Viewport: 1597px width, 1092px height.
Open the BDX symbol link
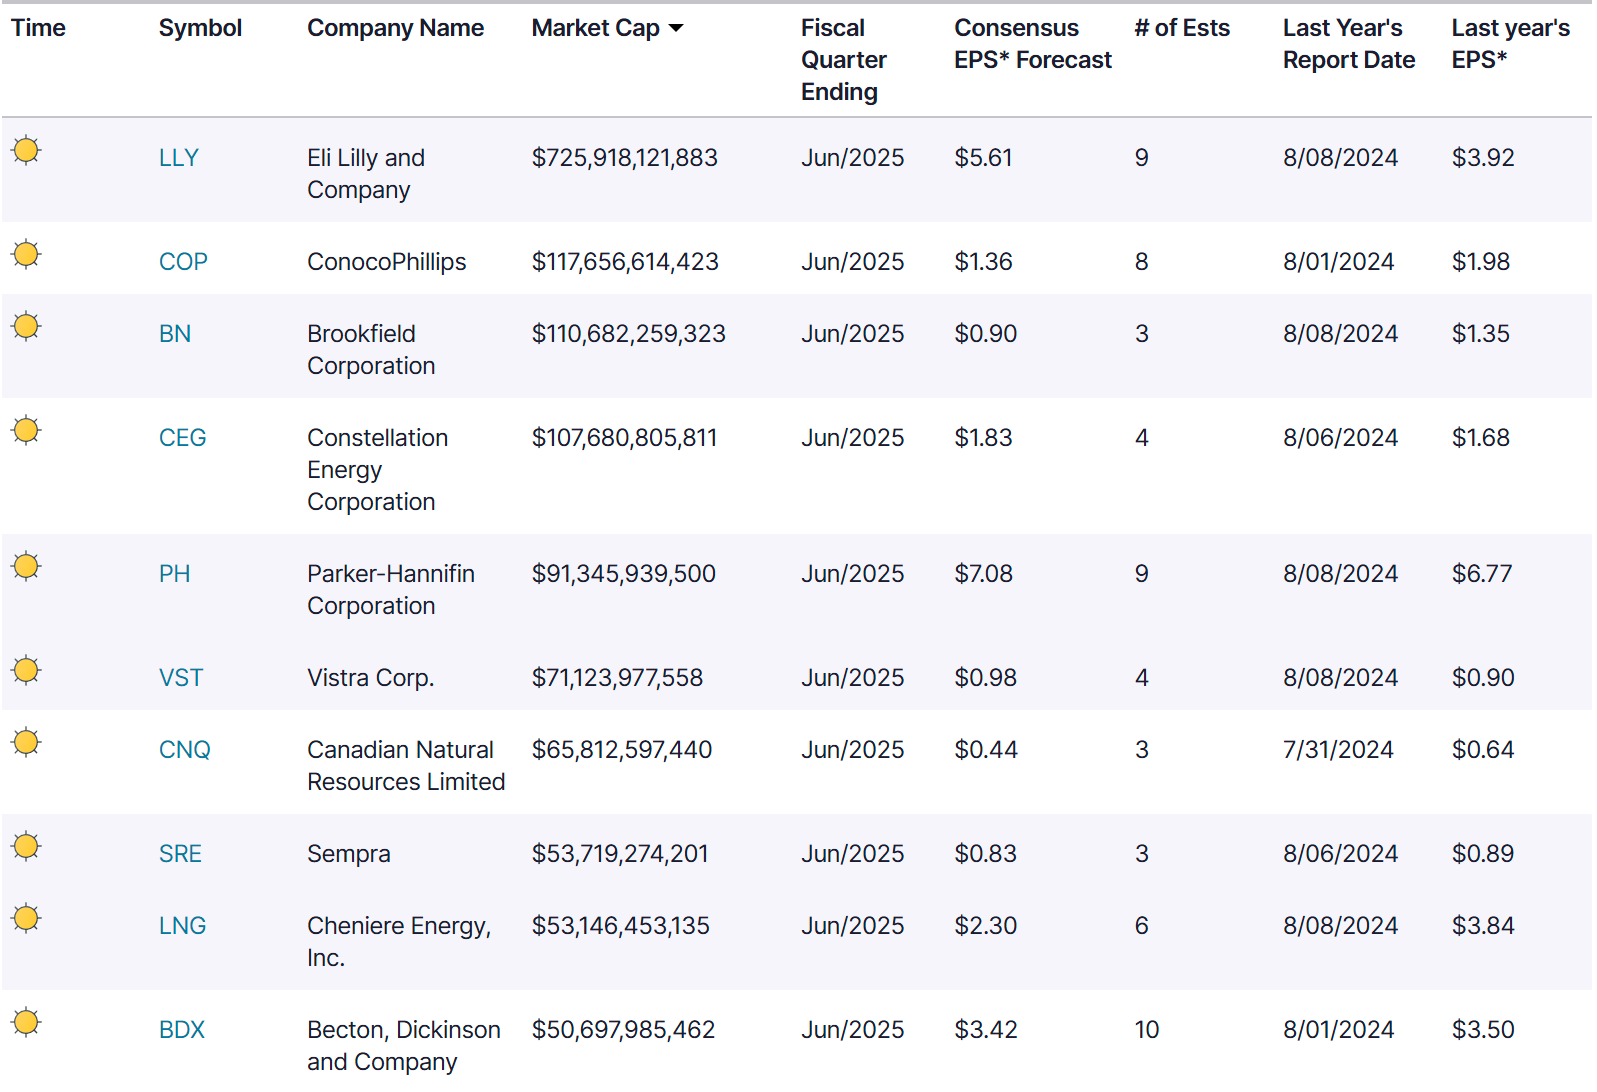pyautogui.click(x=181, y=1030)
